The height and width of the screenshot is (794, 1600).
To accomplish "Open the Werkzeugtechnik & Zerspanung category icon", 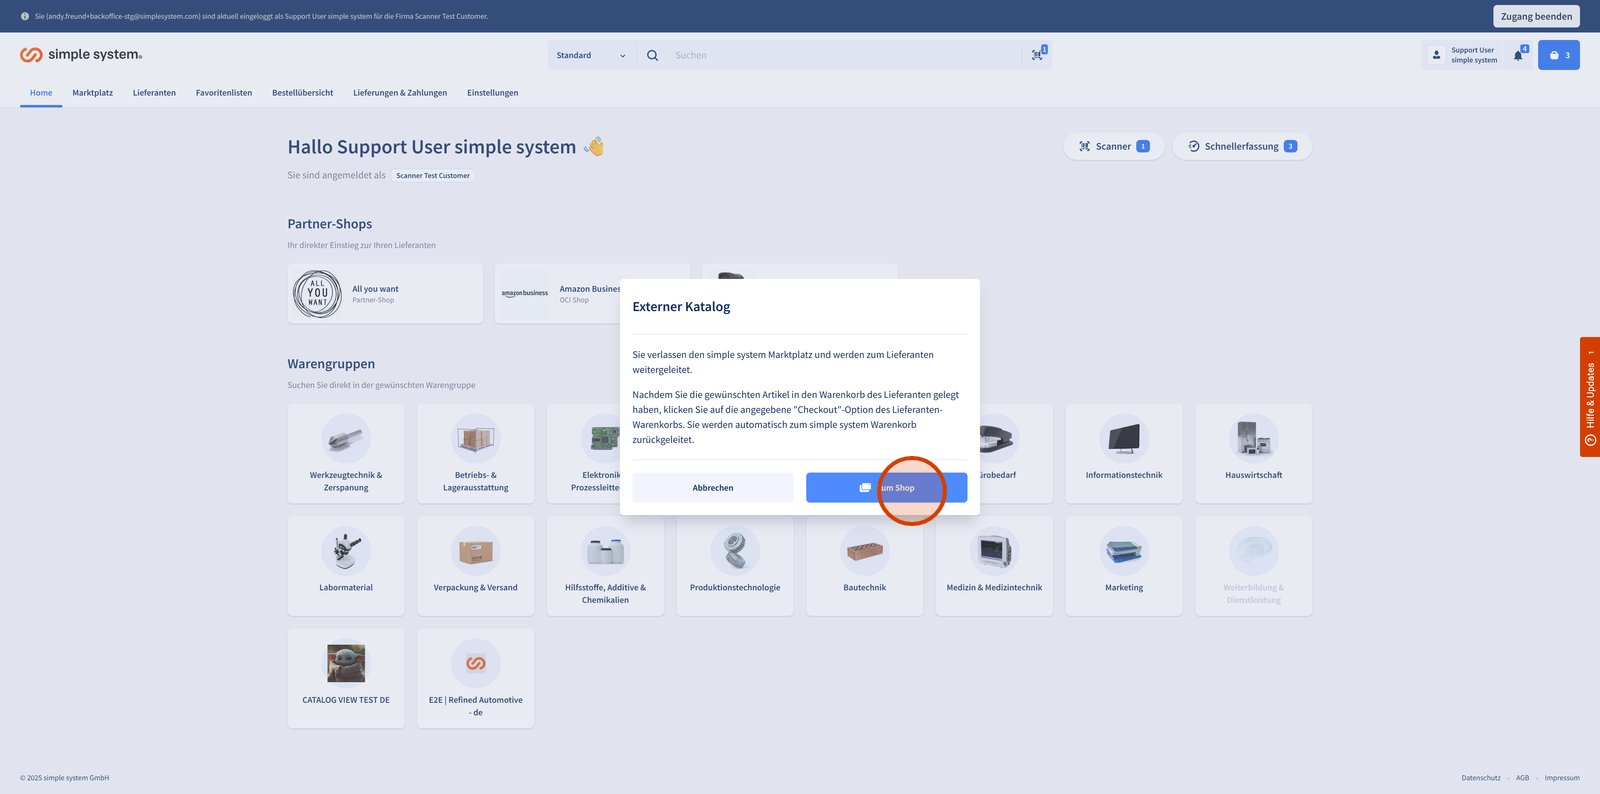I will point(346,439).
